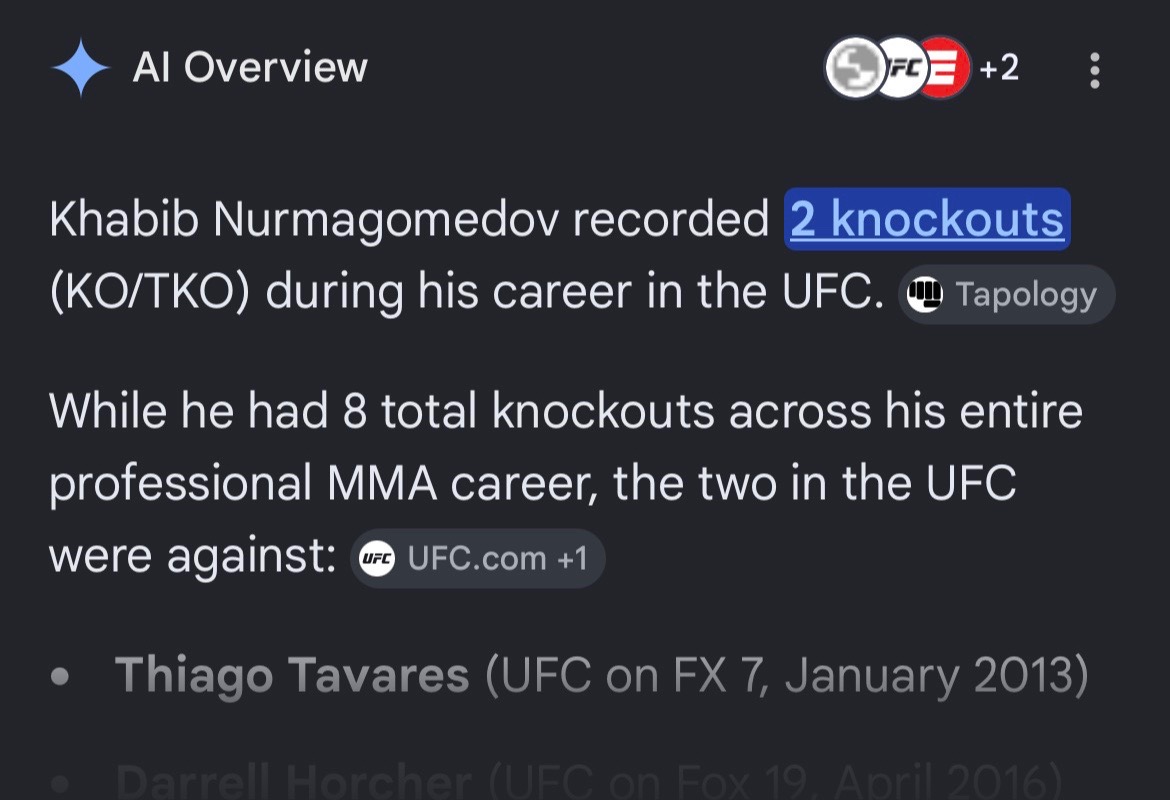Expand the +2 additional sources indicator
The width and height of the screenshot is (1170, 800).
click(999, 68)
